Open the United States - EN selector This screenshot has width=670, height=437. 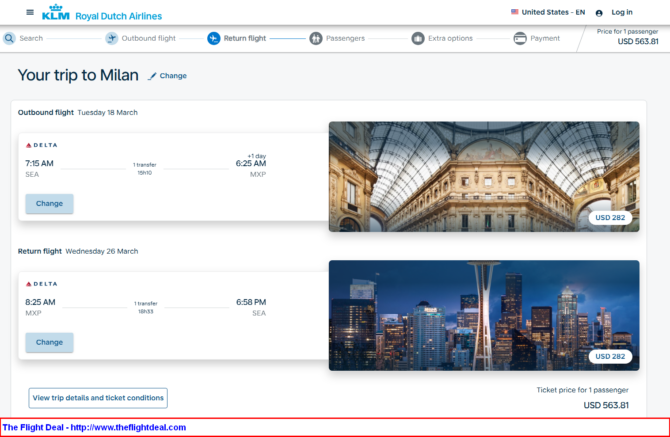(x=548, y=12)
